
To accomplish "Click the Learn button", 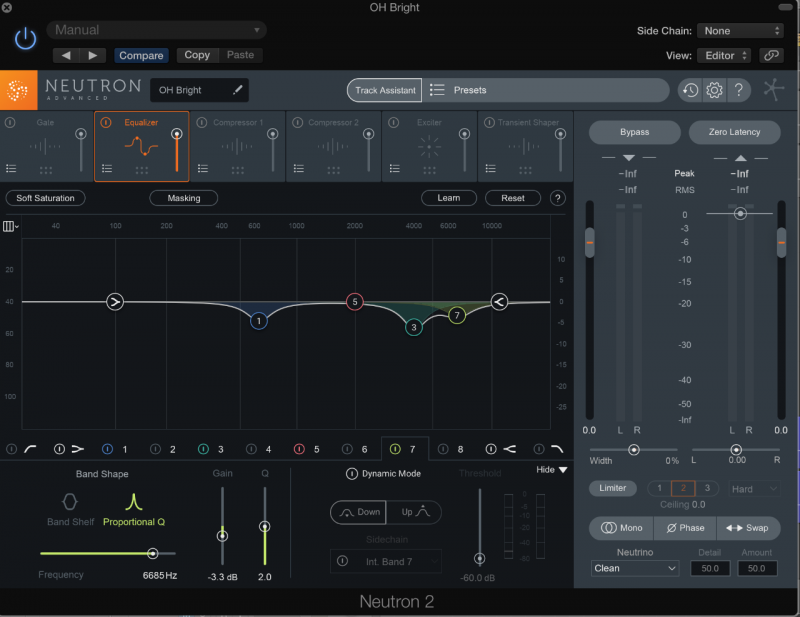I will [448, 198].
